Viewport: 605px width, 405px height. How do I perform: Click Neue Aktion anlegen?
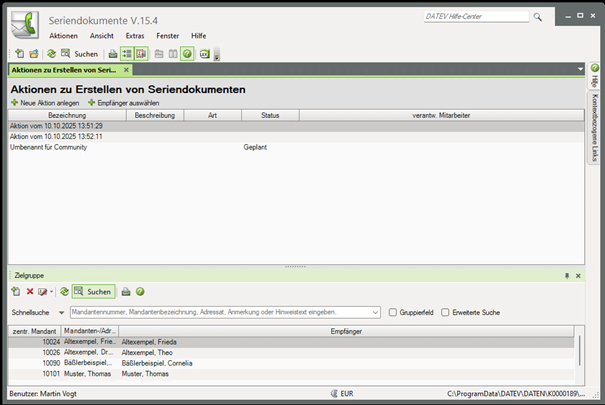pyautogui.click(x=44, y=103)
